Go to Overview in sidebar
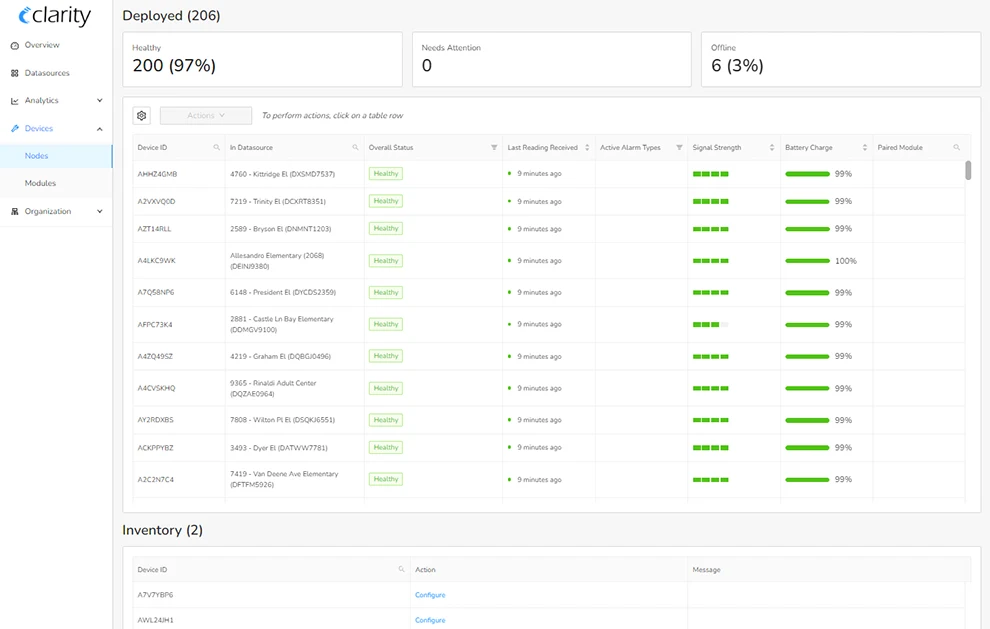The height and width of the screenshot is (629, 990). pyautogui.click(x=42, y=46)
